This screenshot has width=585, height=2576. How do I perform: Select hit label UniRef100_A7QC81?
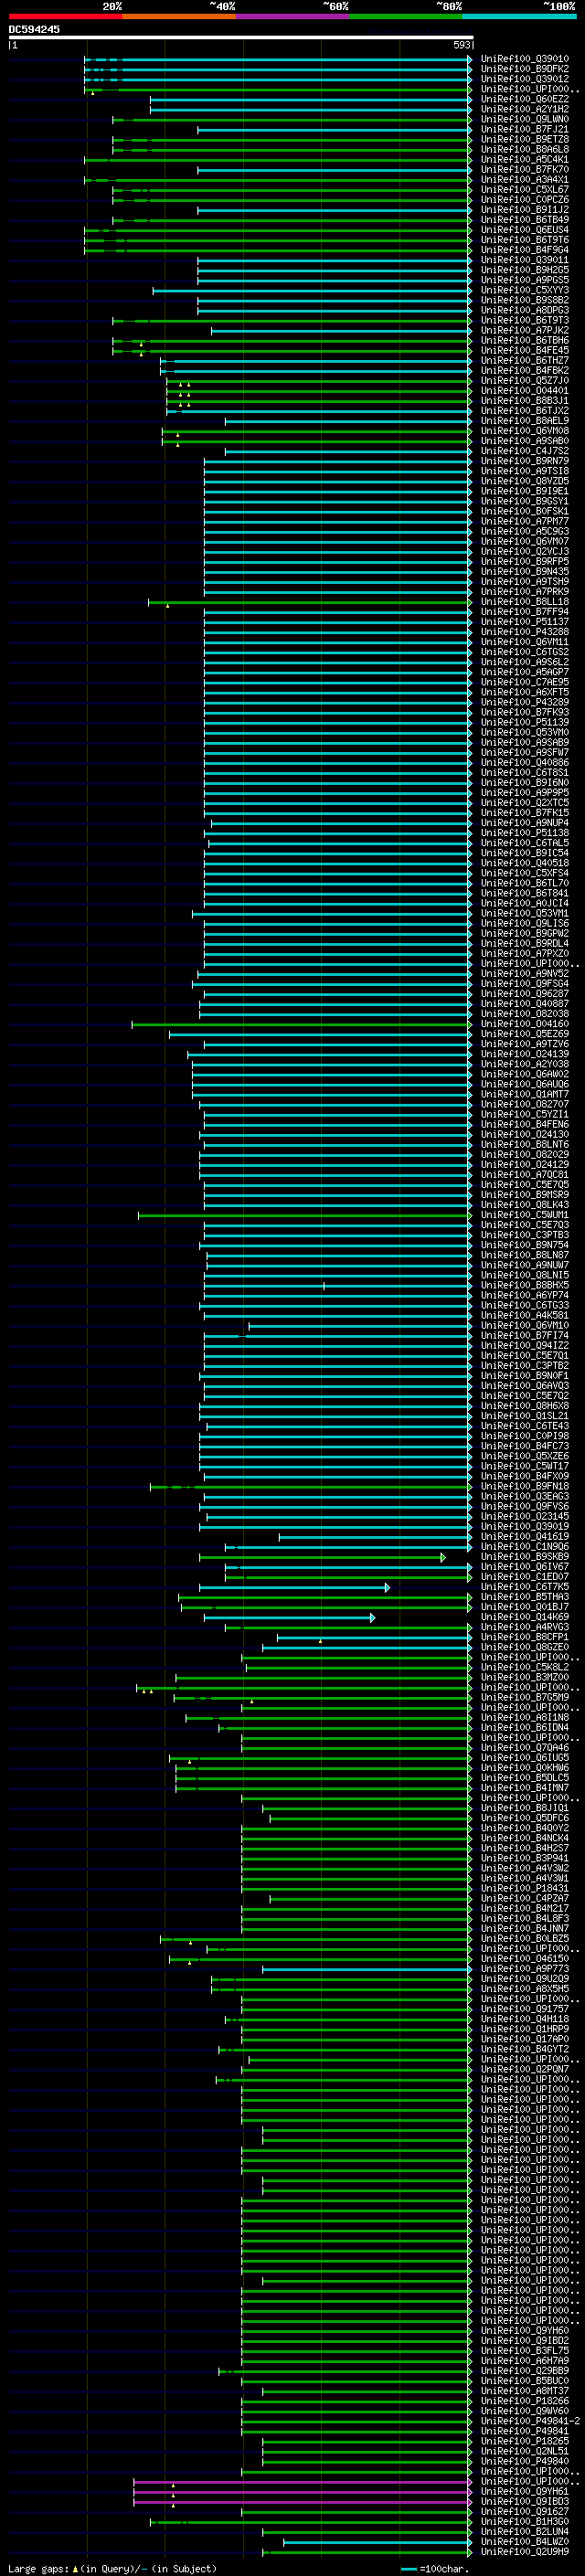pyautogui.click(x=524, y=1175)
